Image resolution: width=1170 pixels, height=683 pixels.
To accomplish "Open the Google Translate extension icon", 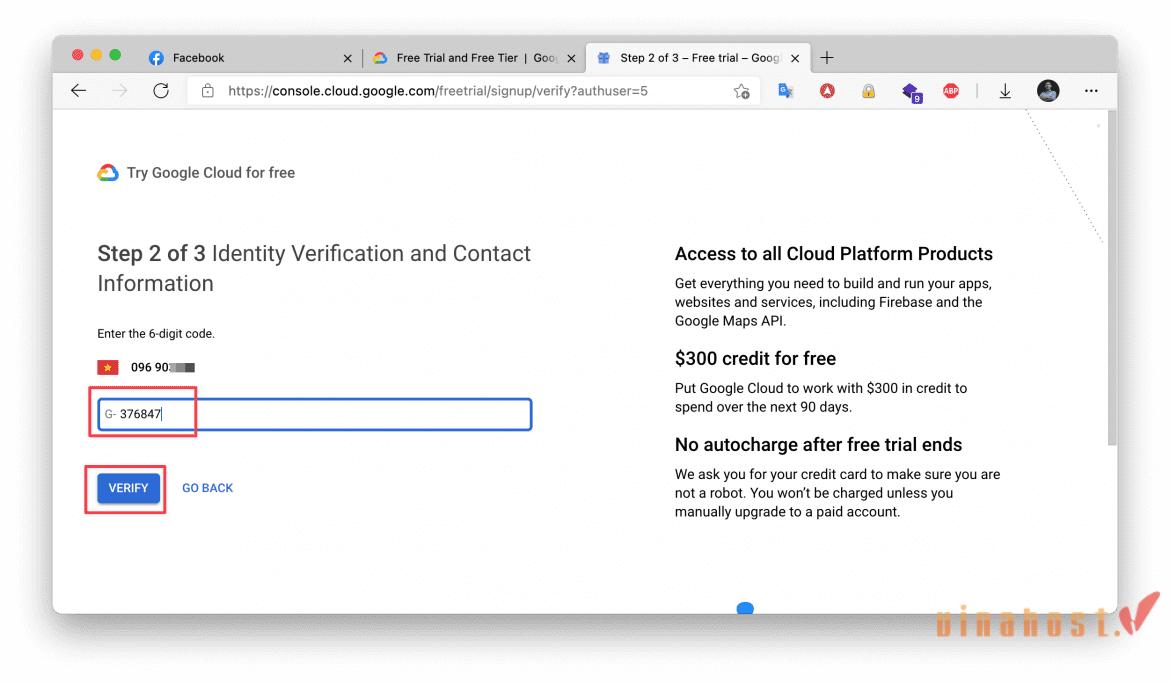I will pyautogui.click(x=786, y=90).
